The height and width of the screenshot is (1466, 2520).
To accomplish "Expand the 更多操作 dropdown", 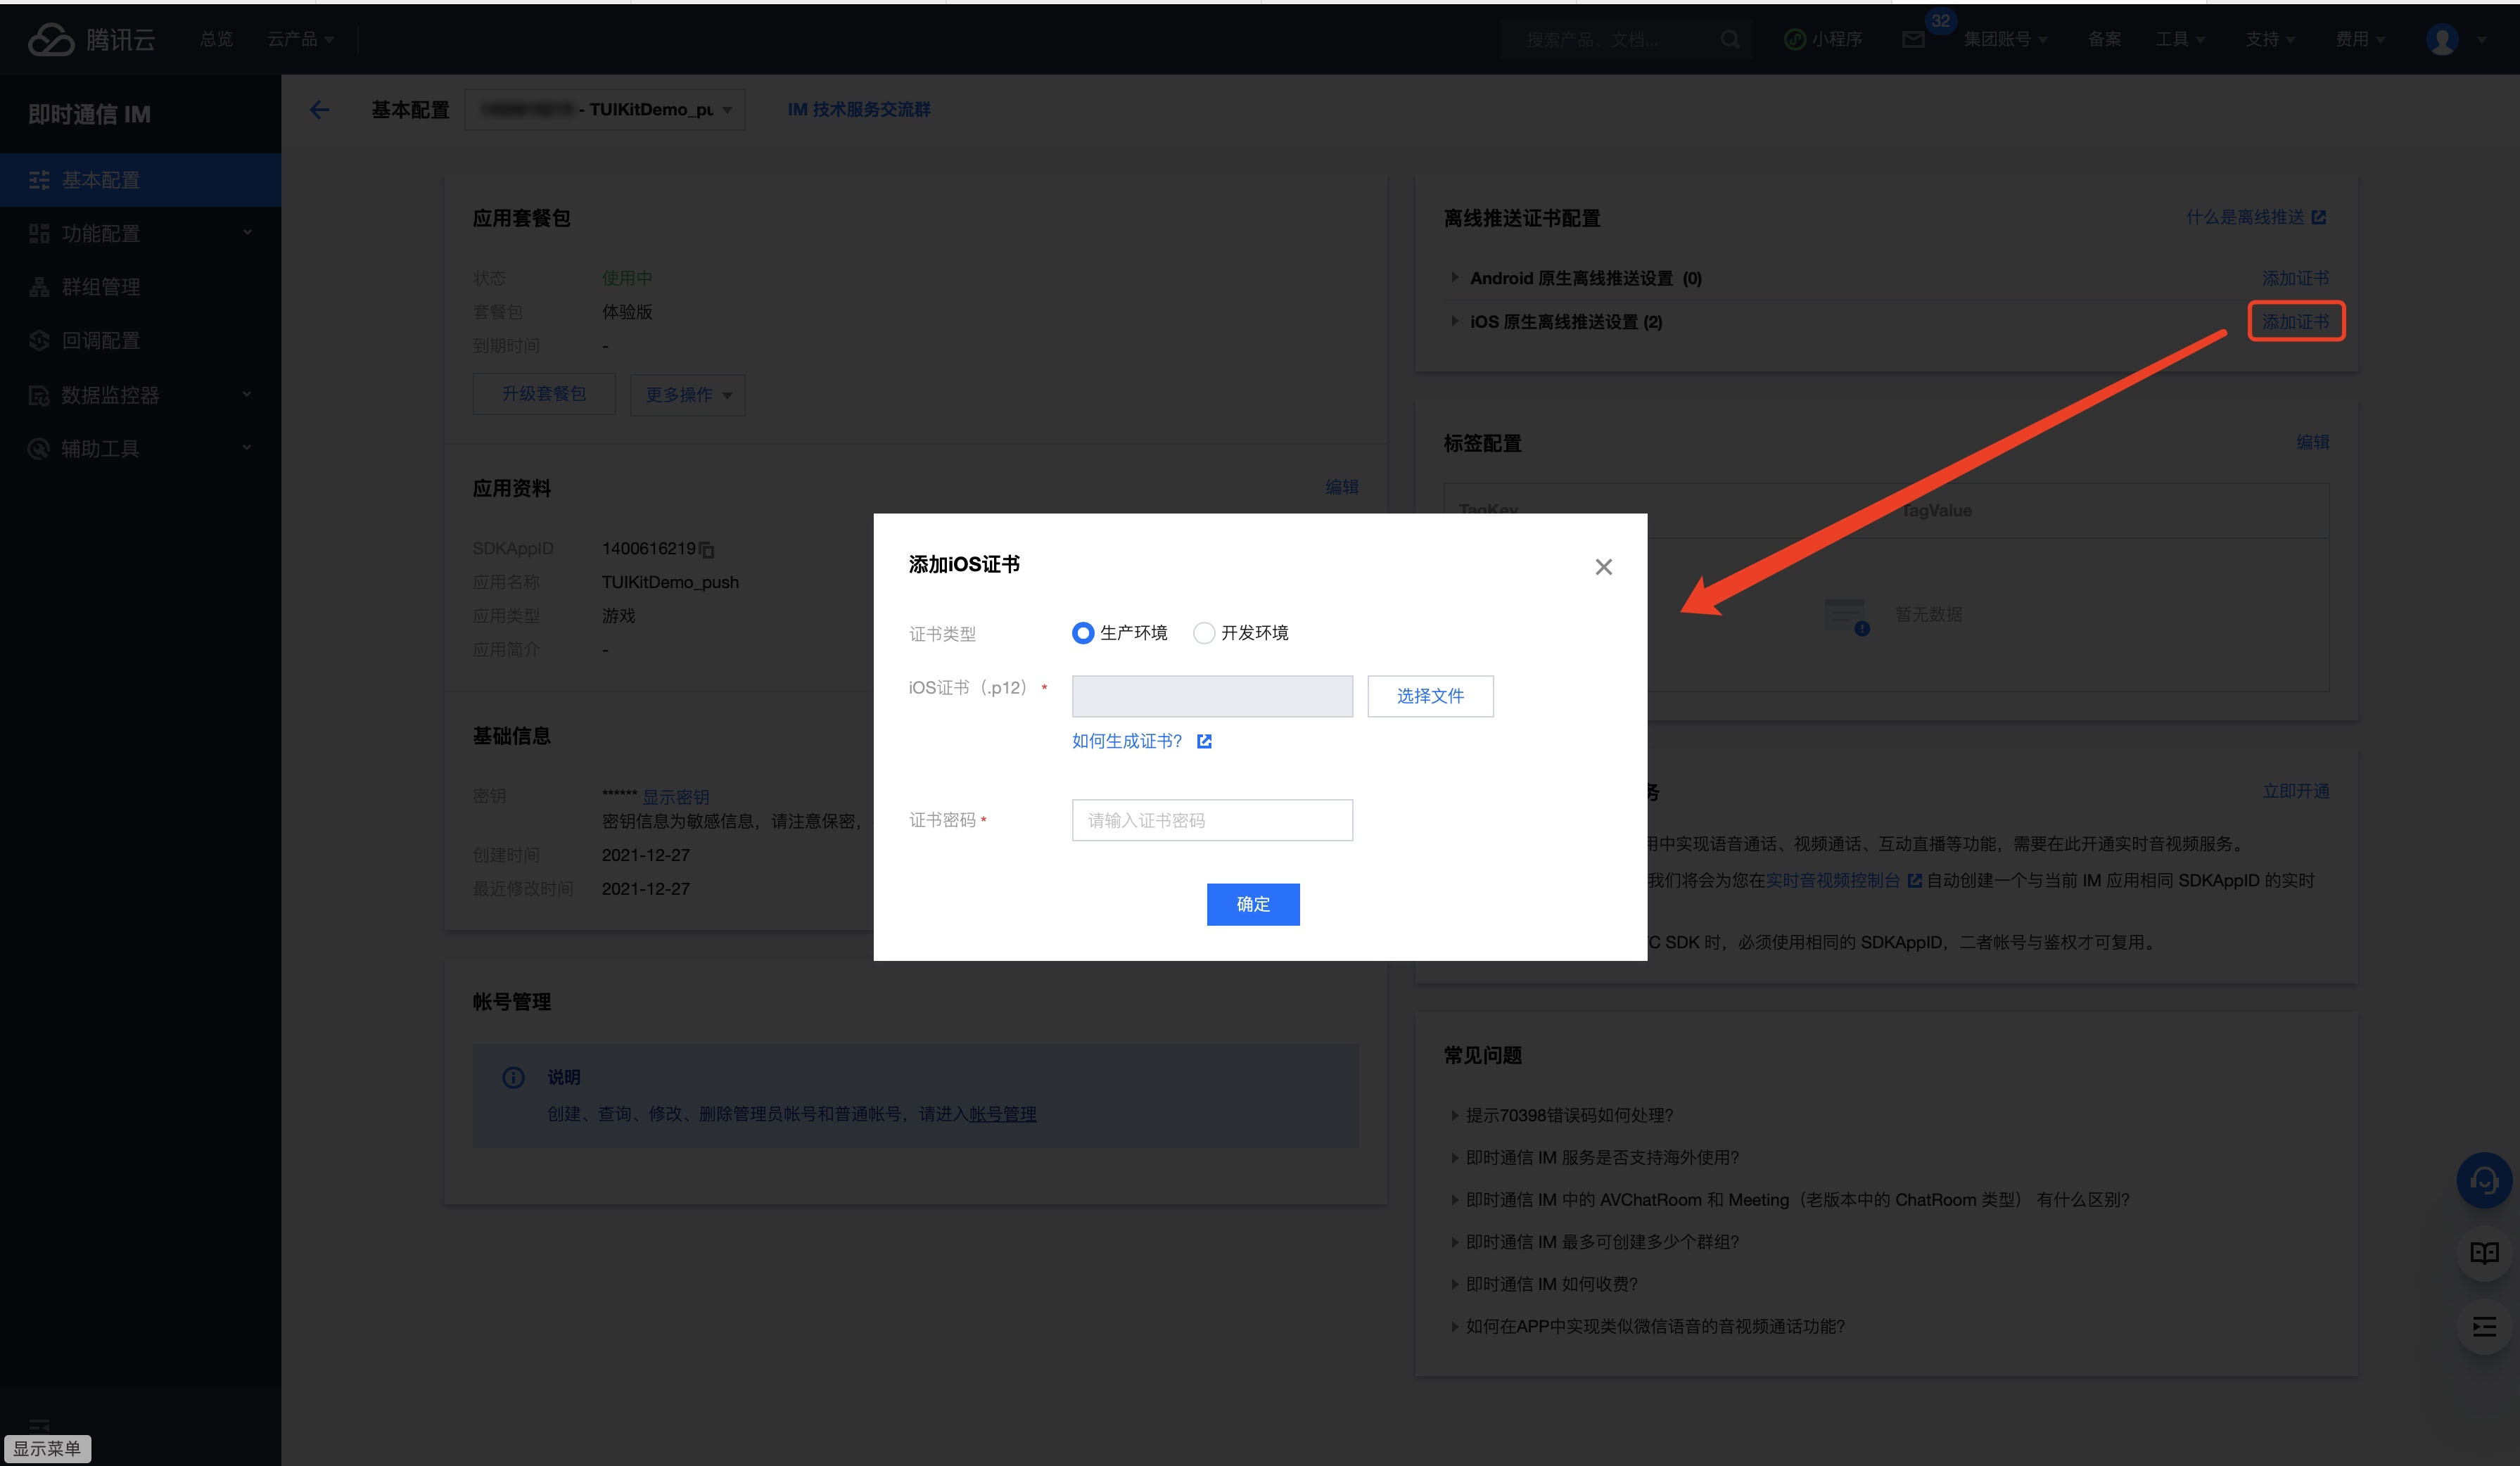I will pos(688,395).
